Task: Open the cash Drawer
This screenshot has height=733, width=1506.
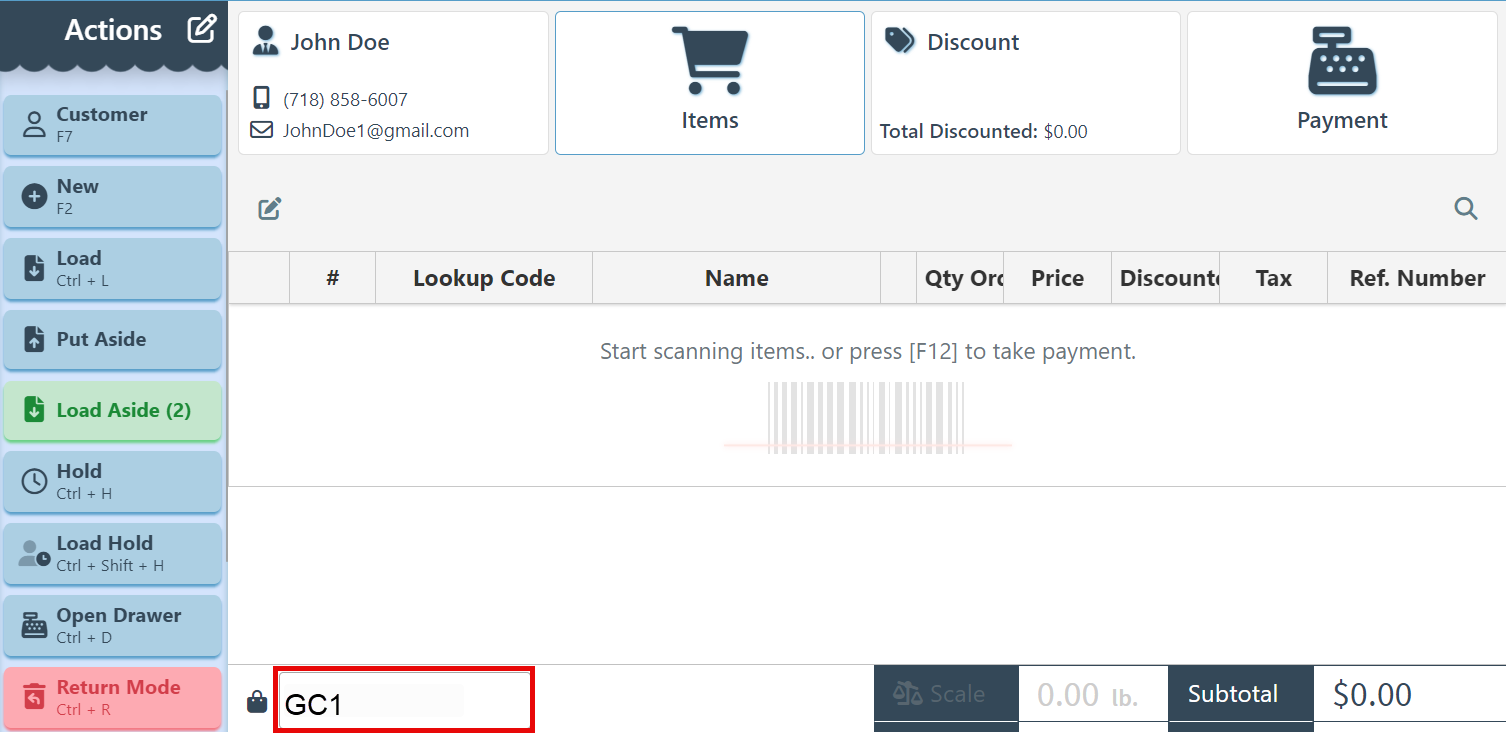Action: click(112, 626)
